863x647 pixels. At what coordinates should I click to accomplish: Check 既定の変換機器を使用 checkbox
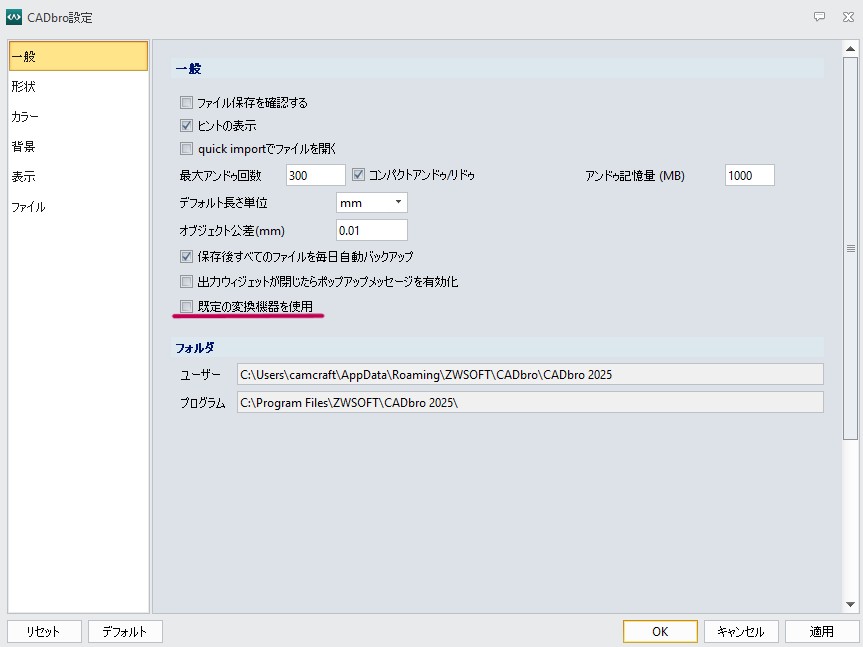pyautogui.click(x=187, y=306)
